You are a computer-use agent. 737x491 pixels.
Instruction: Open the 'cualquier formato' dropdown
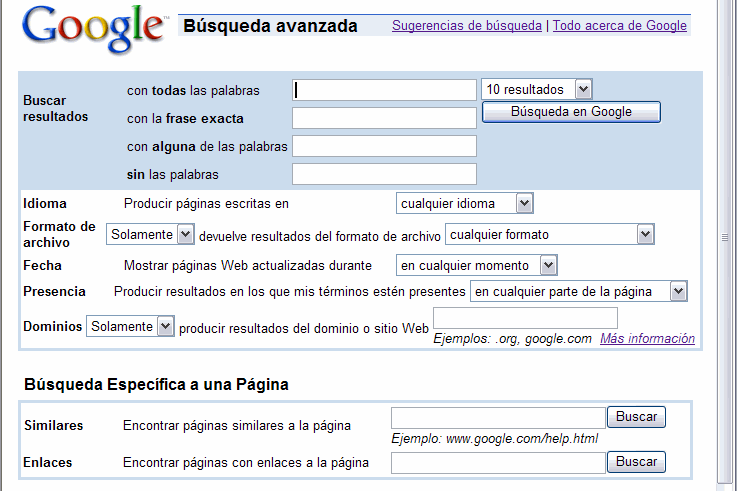(549, 234)
